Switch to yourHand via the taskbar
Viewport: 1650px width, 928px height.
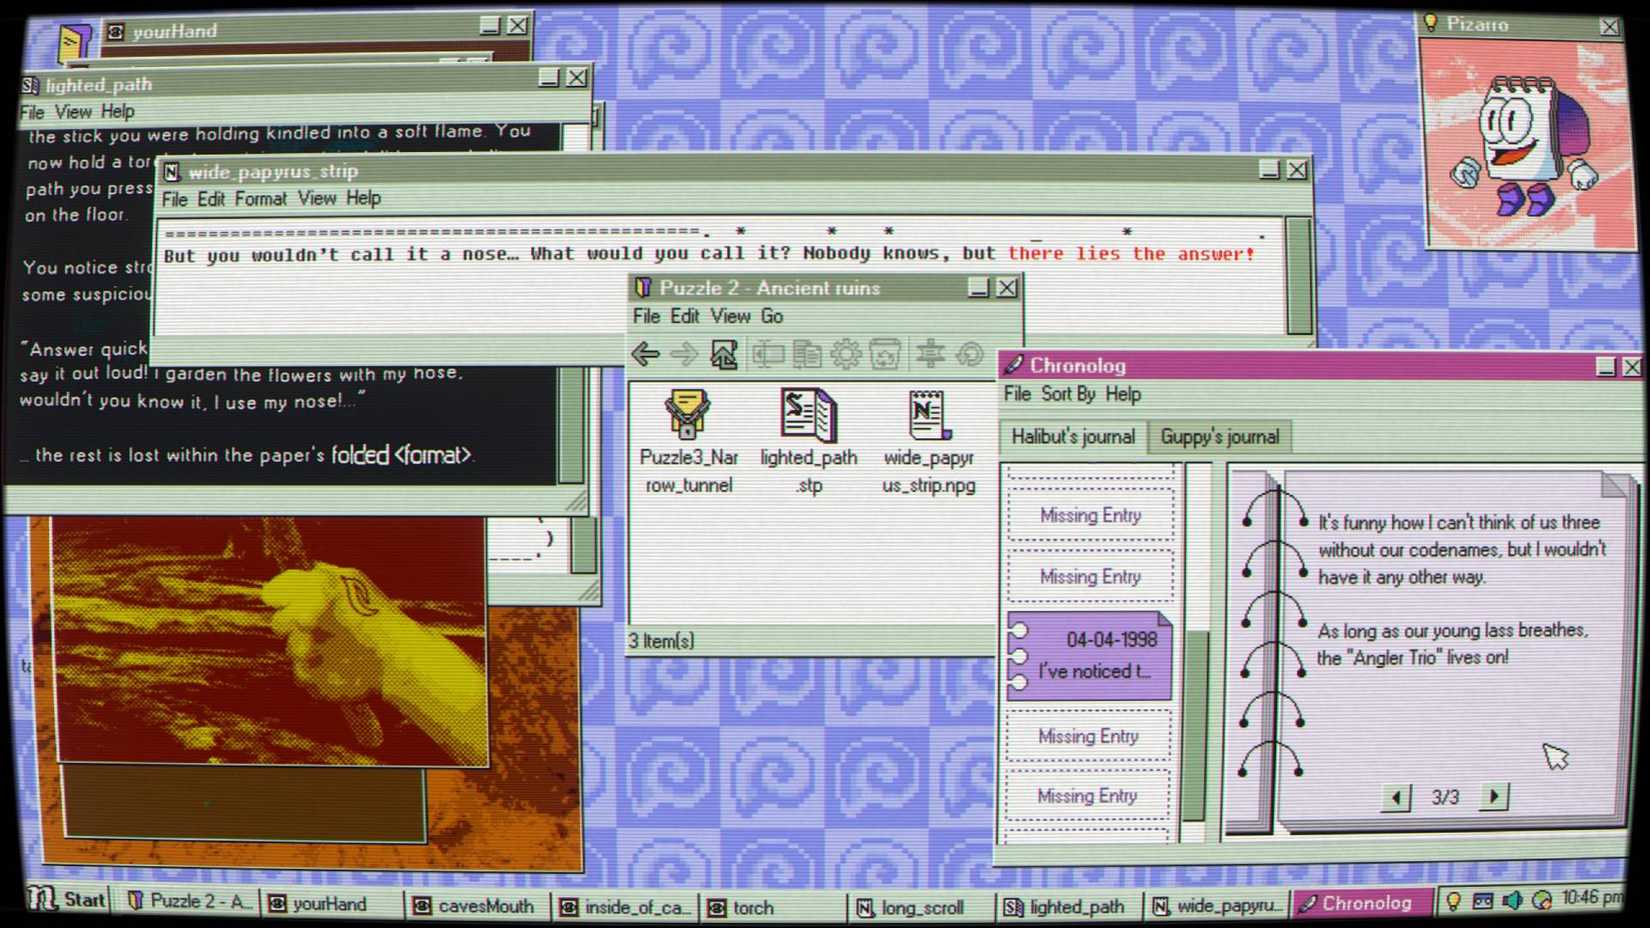[332, 904]
